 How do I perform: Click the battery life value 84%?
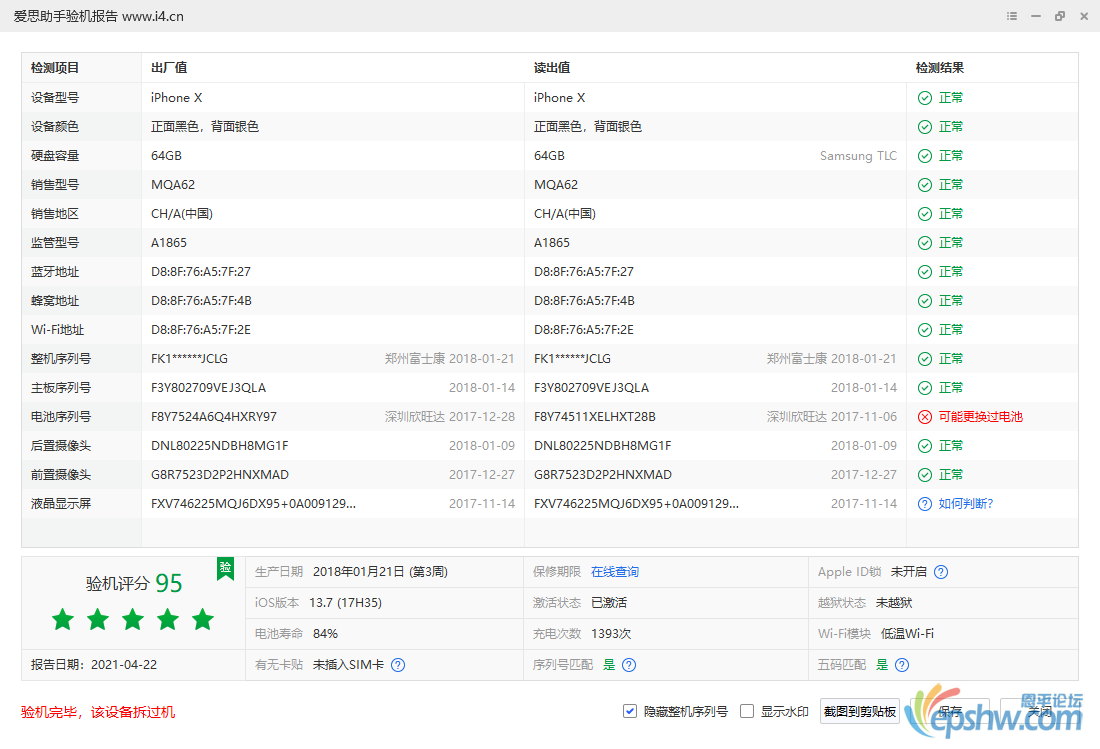[x=326, y=634]
